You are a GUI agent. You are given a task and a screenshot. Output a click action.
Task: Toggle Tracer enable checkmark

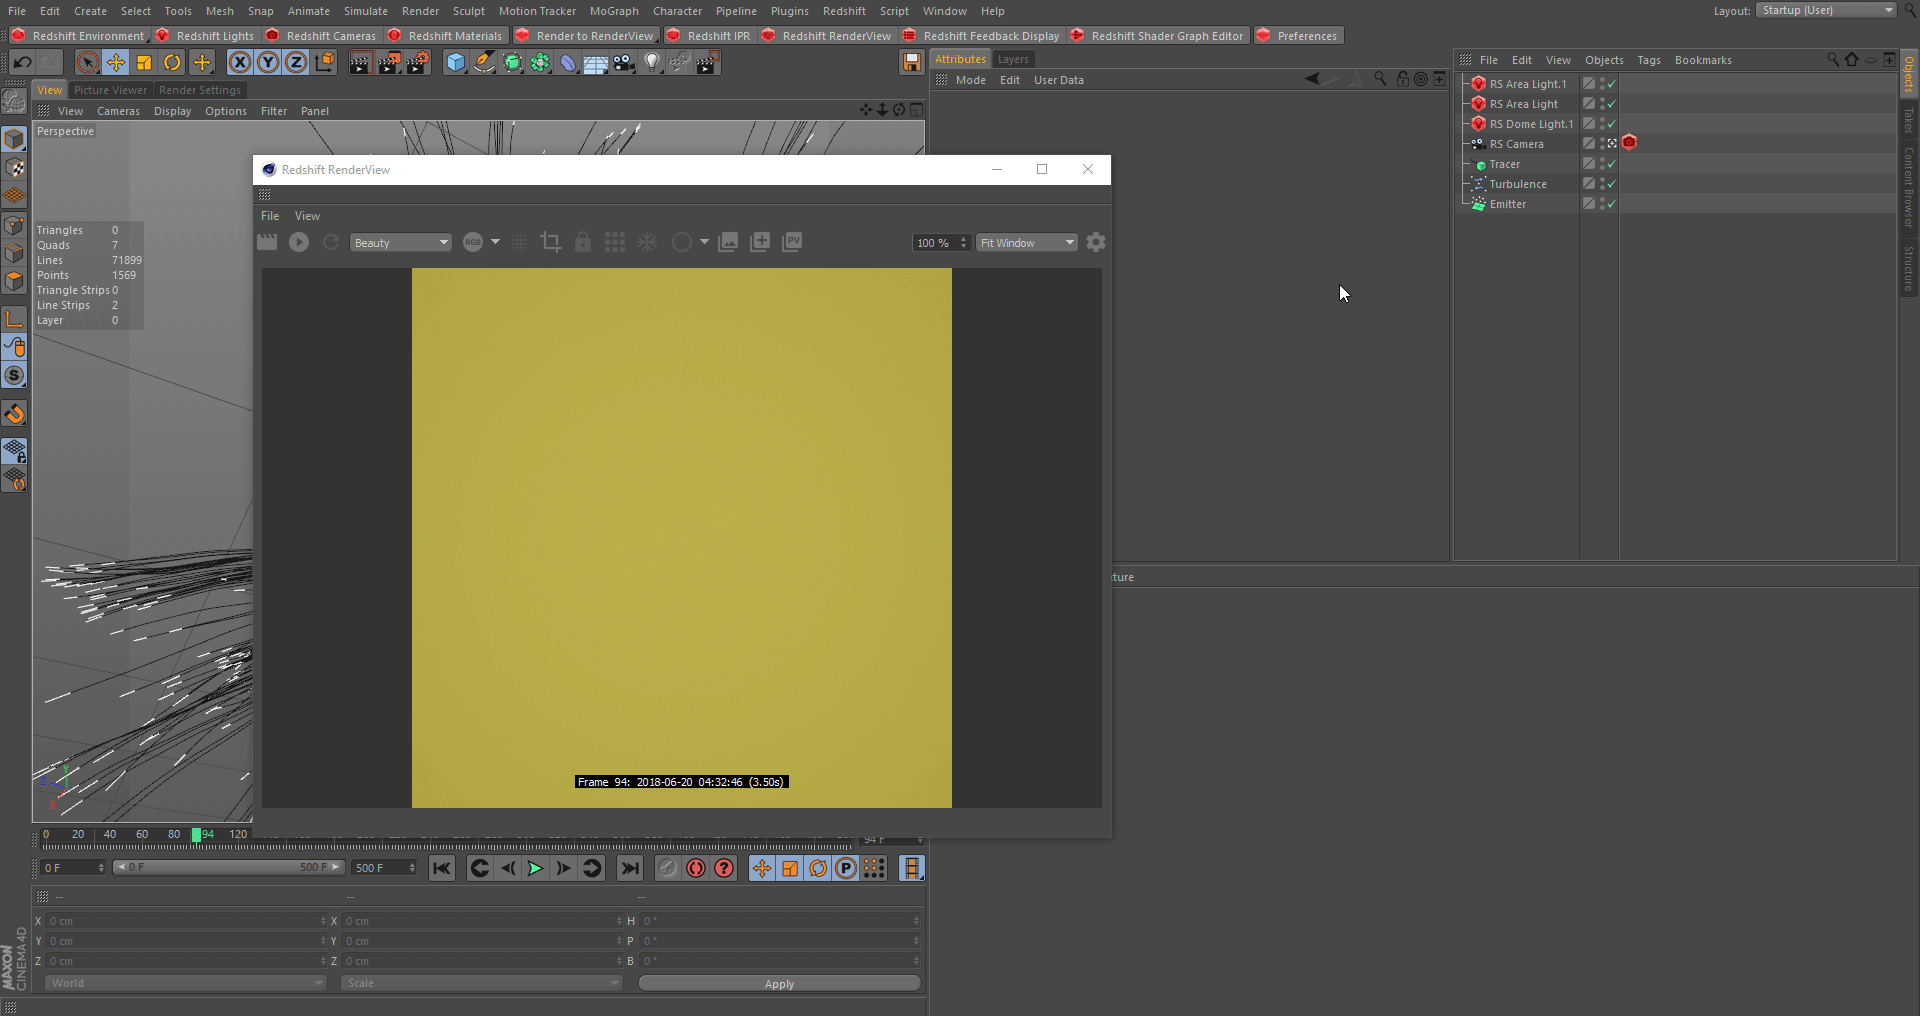click(x=1611, y=164)
